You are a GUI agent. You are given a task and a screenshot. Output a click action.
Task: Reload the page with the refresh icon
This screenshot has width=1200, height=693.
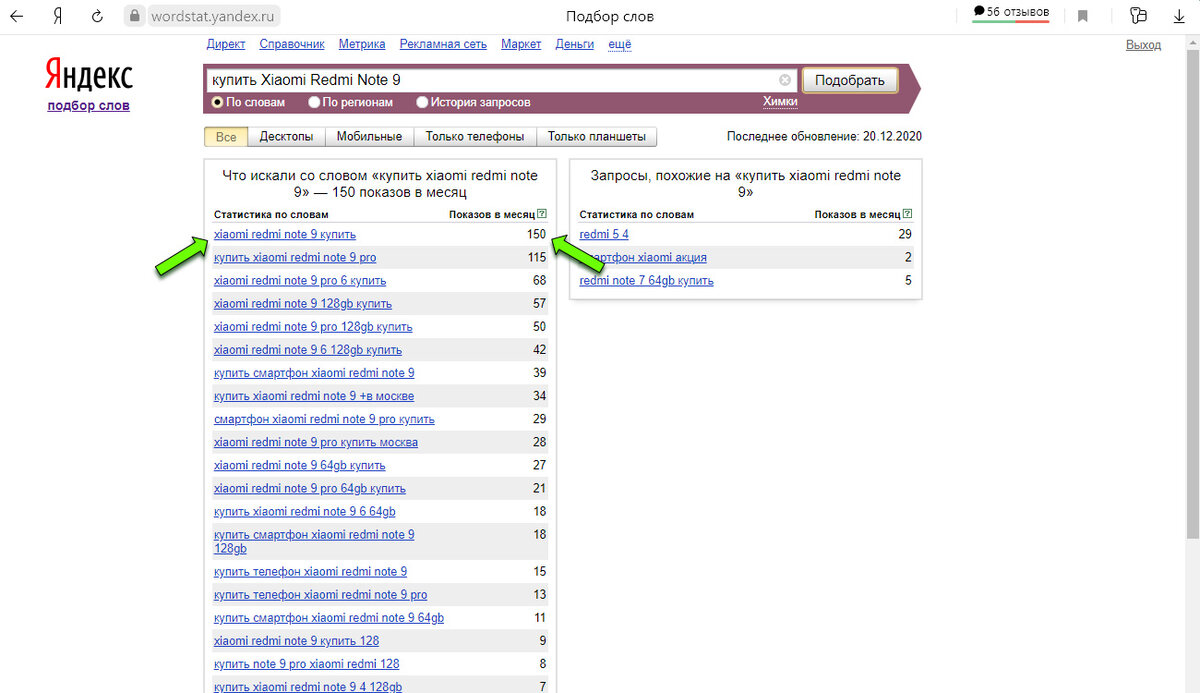(97, 16)
